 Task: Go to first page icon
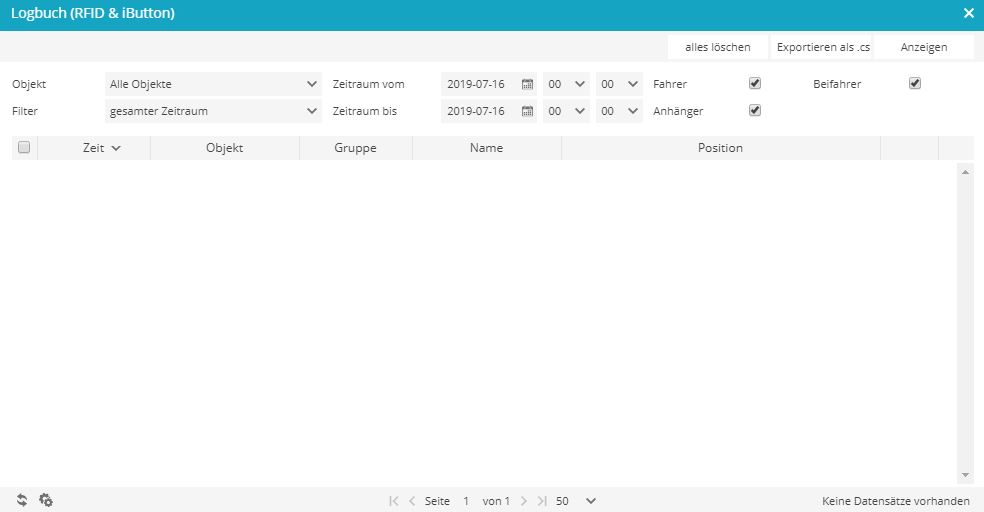pyautogui.click(x=393, y=501)
